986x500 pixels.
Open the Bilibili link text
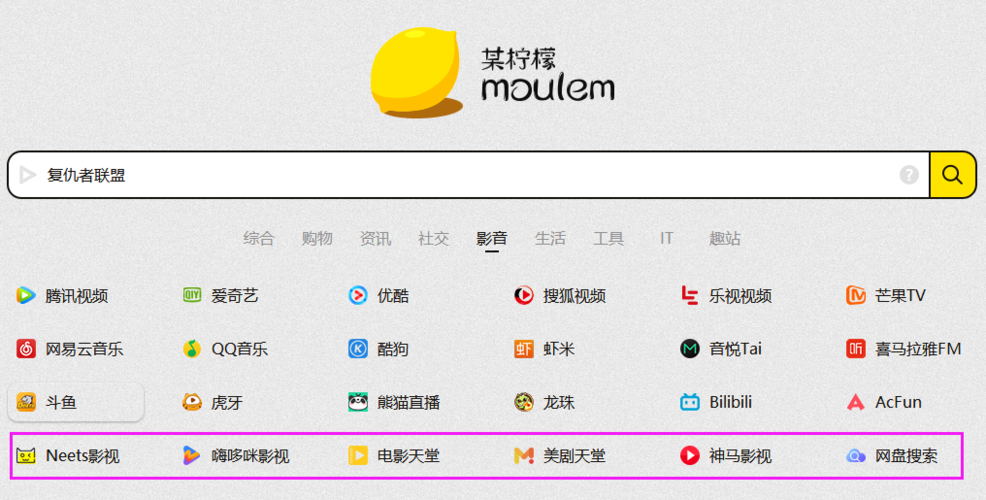tap(731, 403)
